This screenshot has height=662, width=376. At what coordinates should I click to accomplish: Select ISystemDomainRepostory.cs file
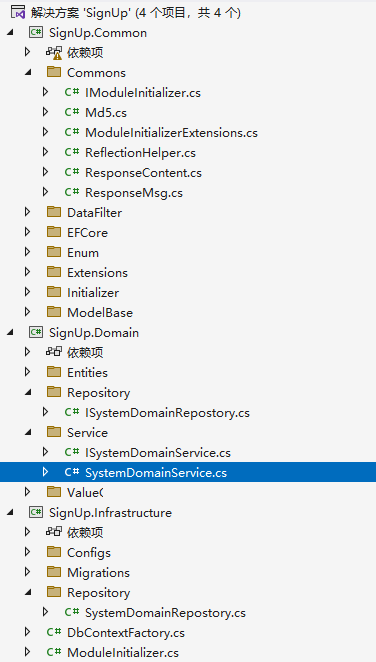(x=167, y=412)
